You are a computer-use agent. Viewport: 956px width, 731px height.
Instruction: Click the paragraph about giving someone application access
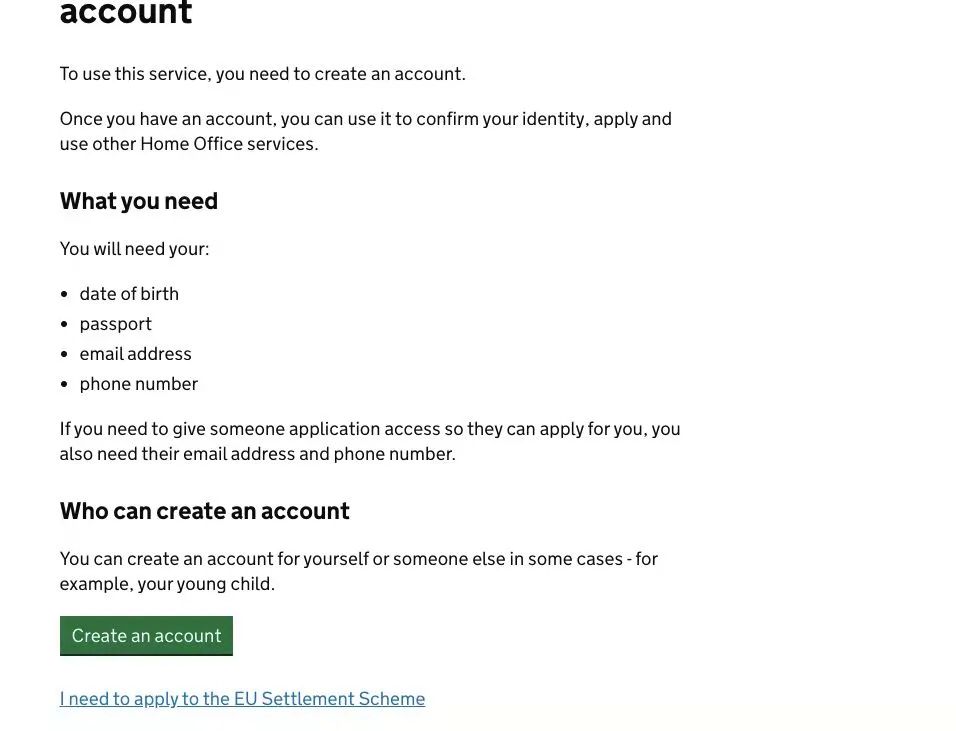(x=369, y=441)
